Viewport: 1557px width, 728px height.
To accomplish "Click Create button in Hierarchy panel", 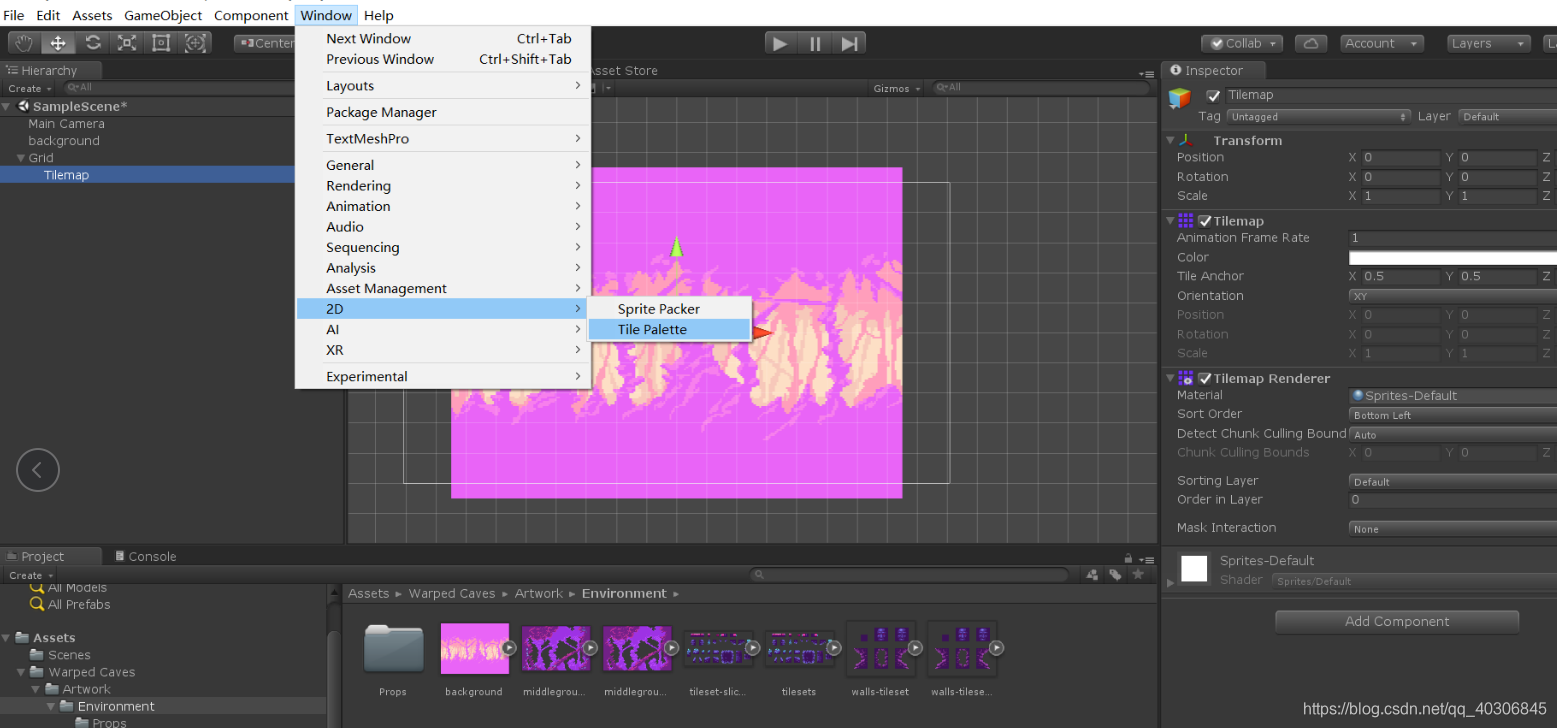I will coord(28,88).
